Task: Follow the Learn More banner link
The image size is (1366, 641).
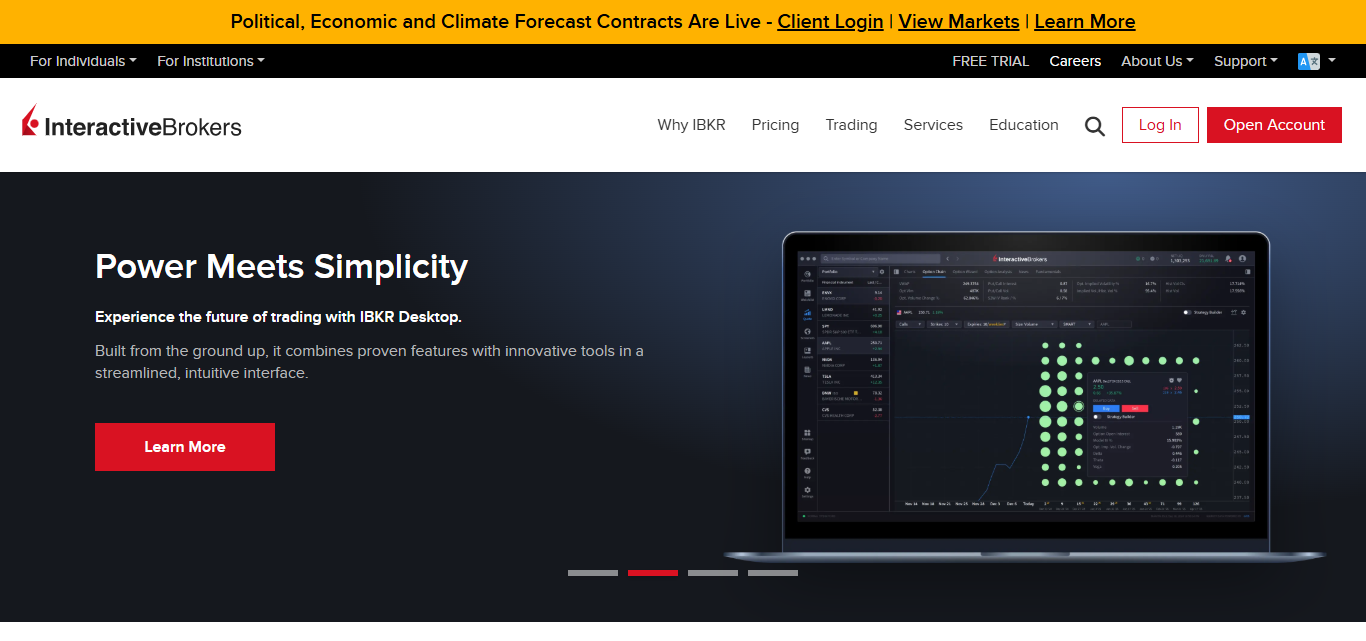Action: [1085, 21]
